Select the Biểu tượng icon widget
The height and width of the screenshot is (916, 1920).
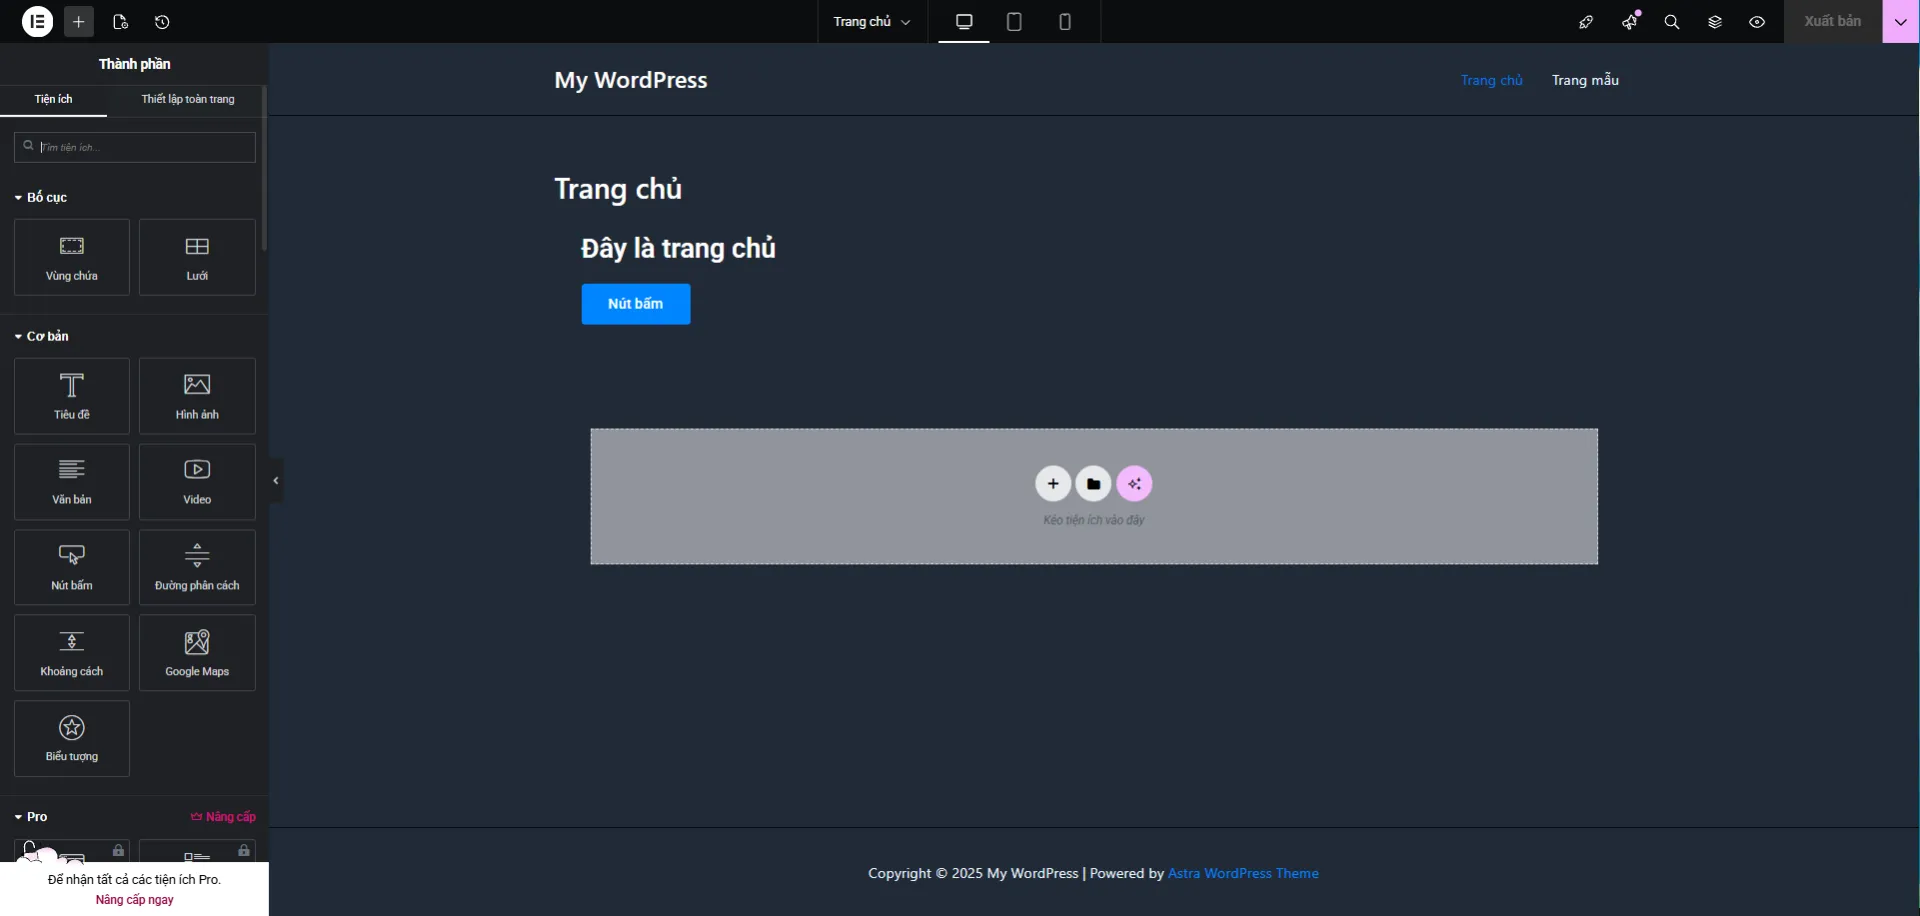[72, 738]
